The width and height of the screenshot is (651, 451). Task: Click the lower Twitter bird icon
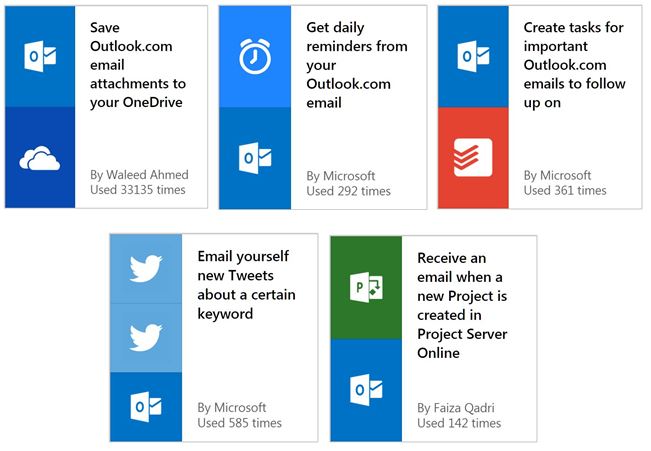[x=146, y=338]
